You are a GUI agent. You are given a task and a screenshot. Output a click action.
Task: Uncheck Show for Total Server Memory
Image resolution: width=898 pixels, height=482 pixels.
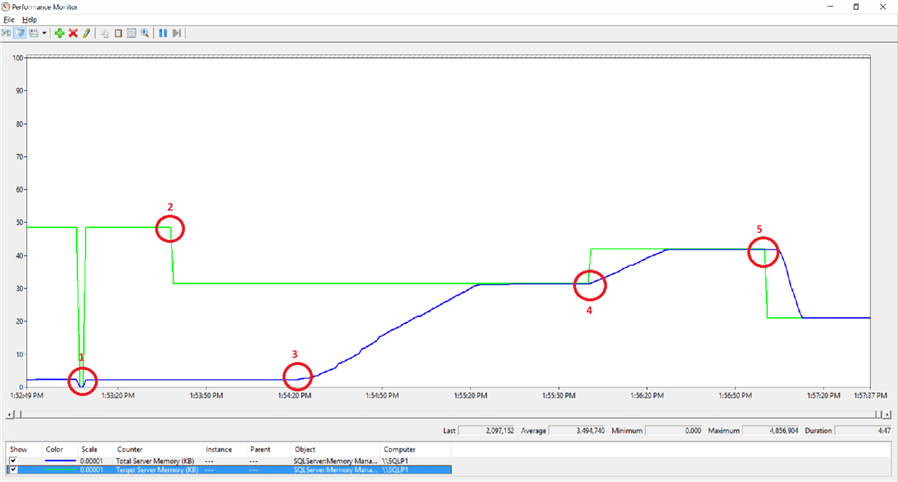pyautogui.click(x=13, y=461)
